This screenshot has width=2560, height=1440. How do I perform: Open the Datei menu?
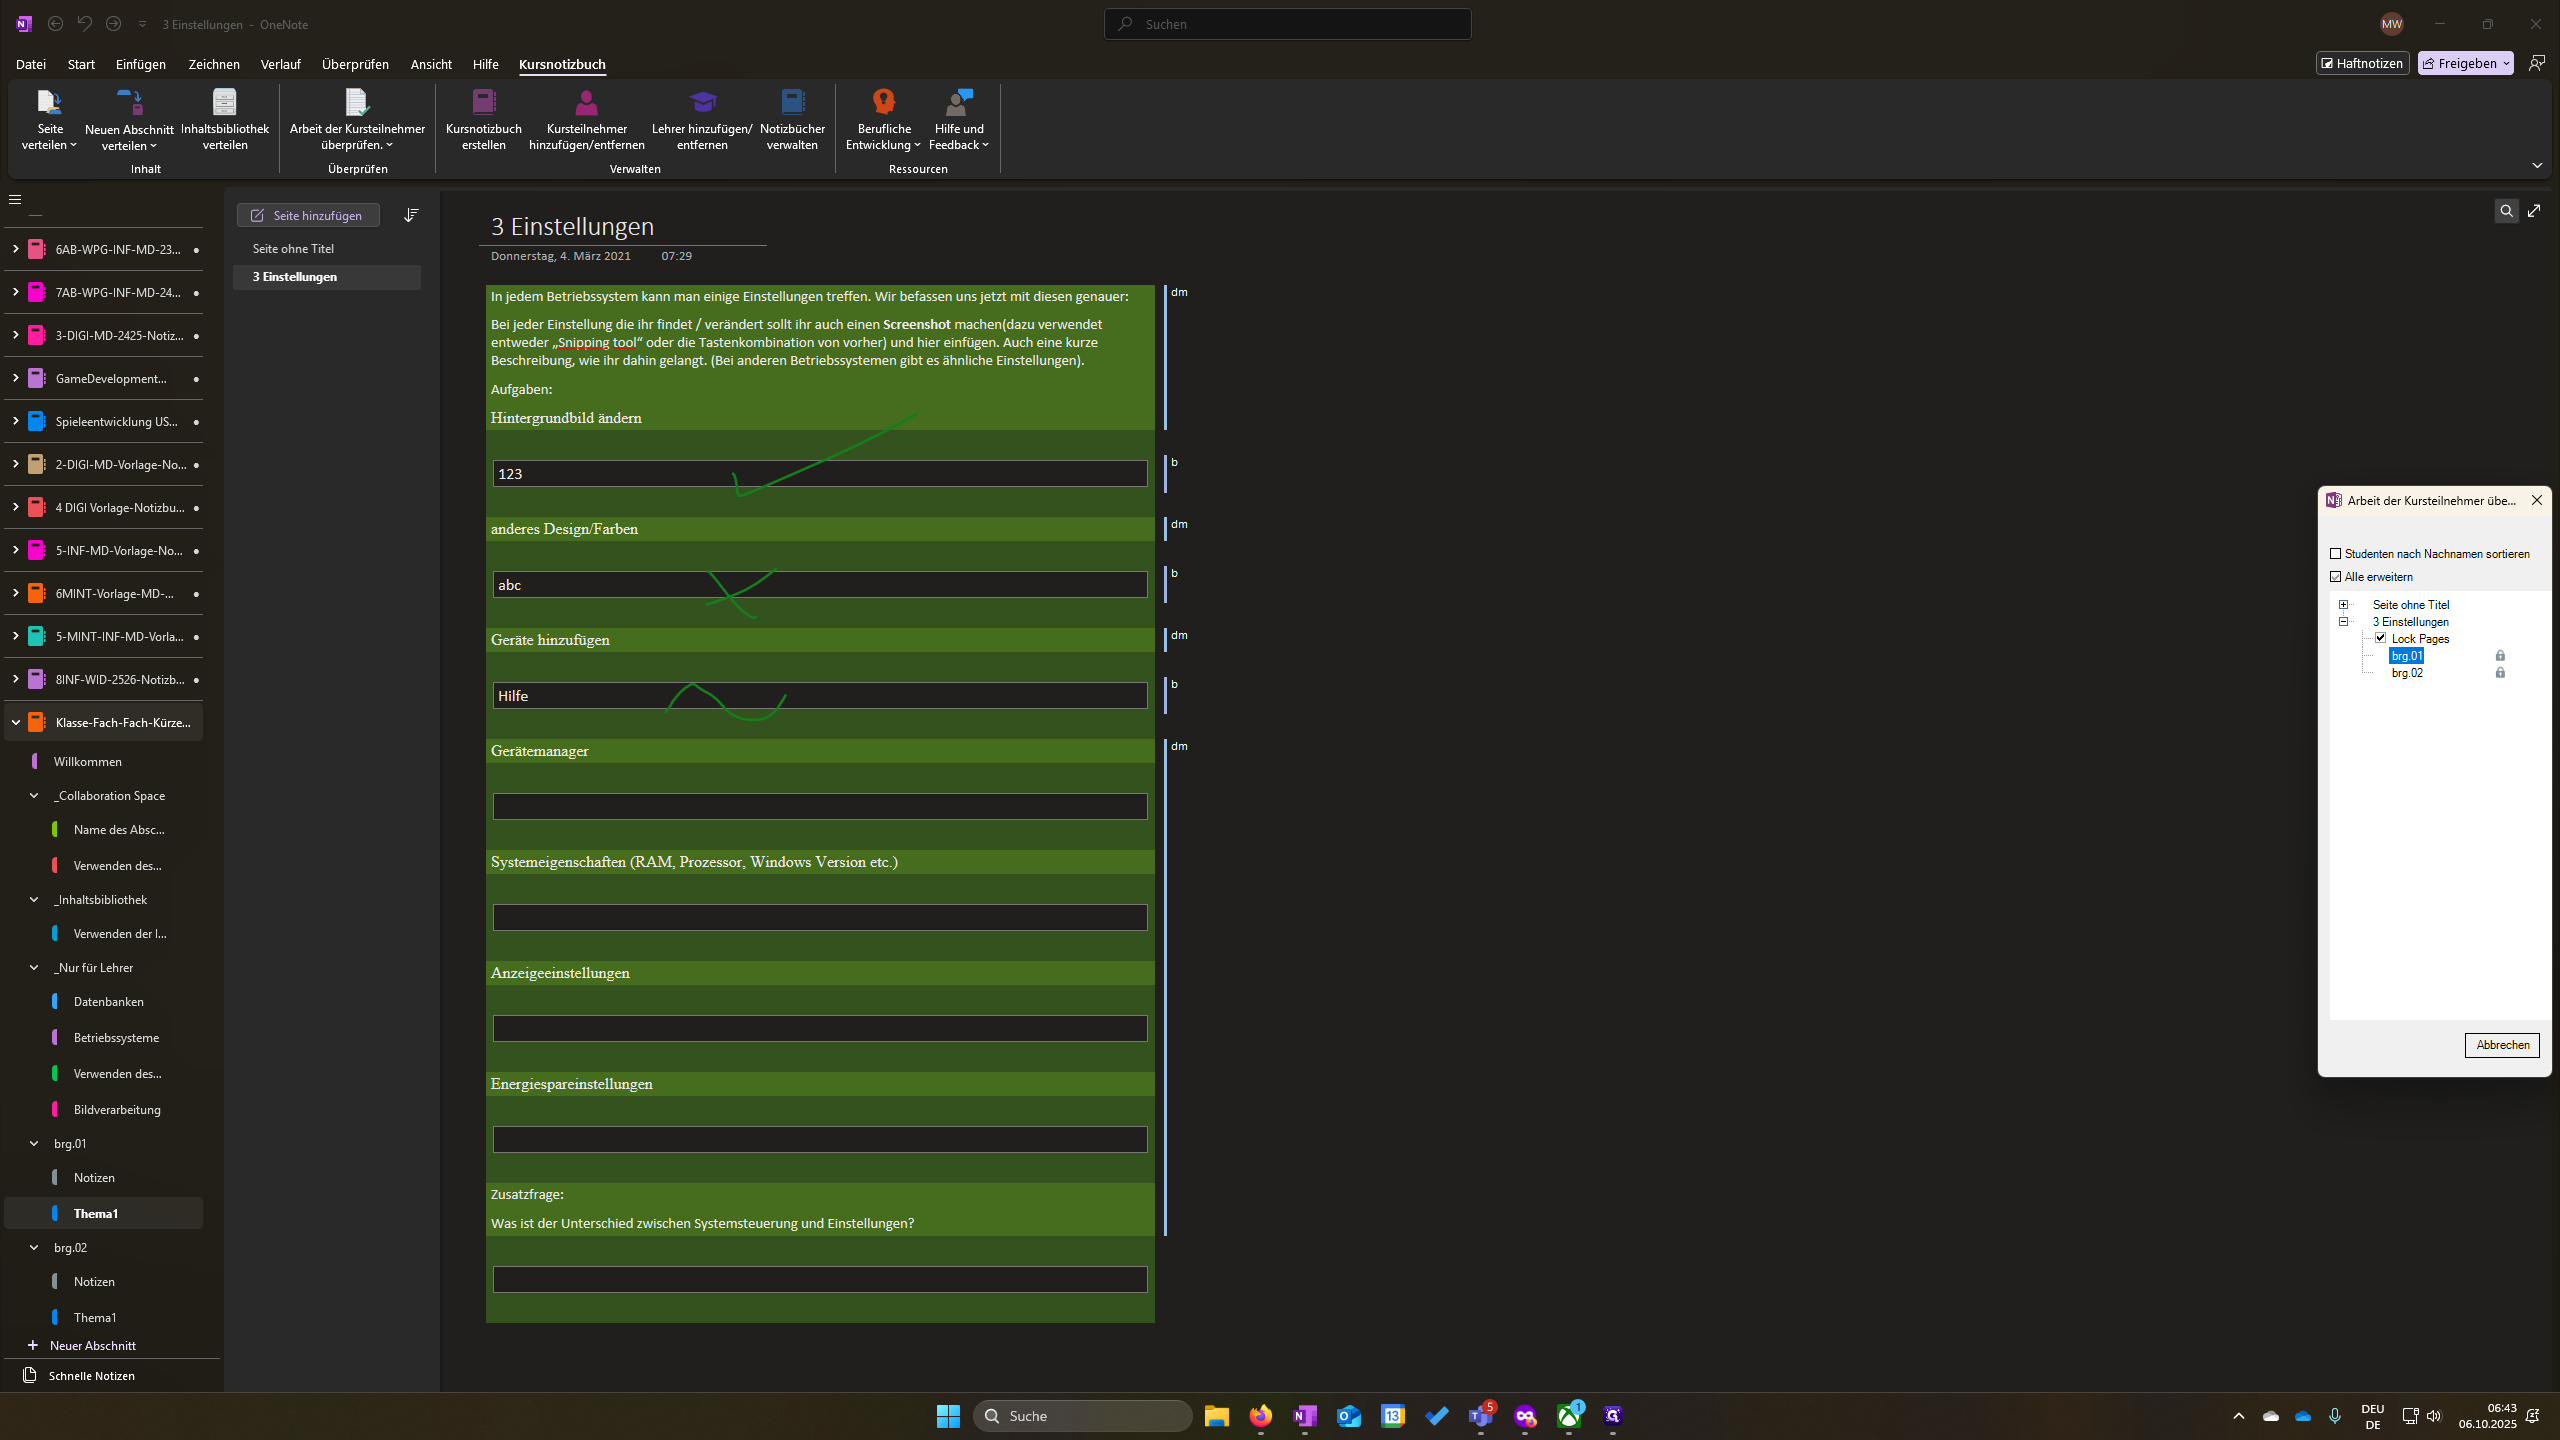pos(31,64)
